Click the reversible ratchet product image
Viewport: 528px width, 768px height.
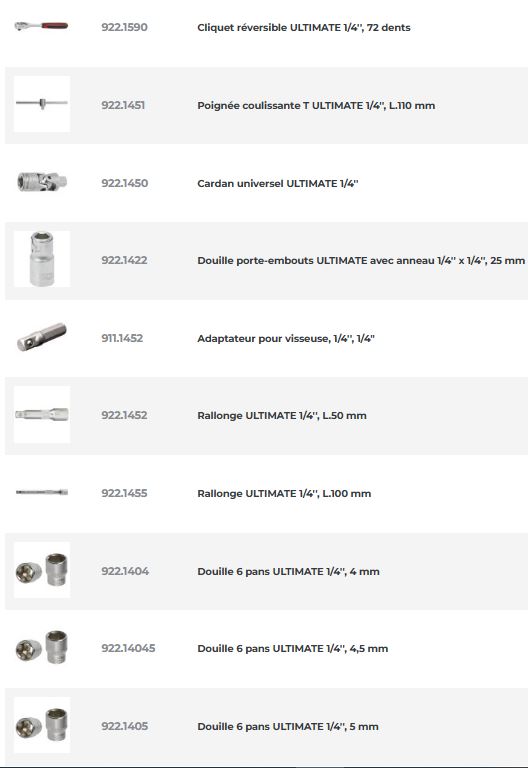click(42, 26)
